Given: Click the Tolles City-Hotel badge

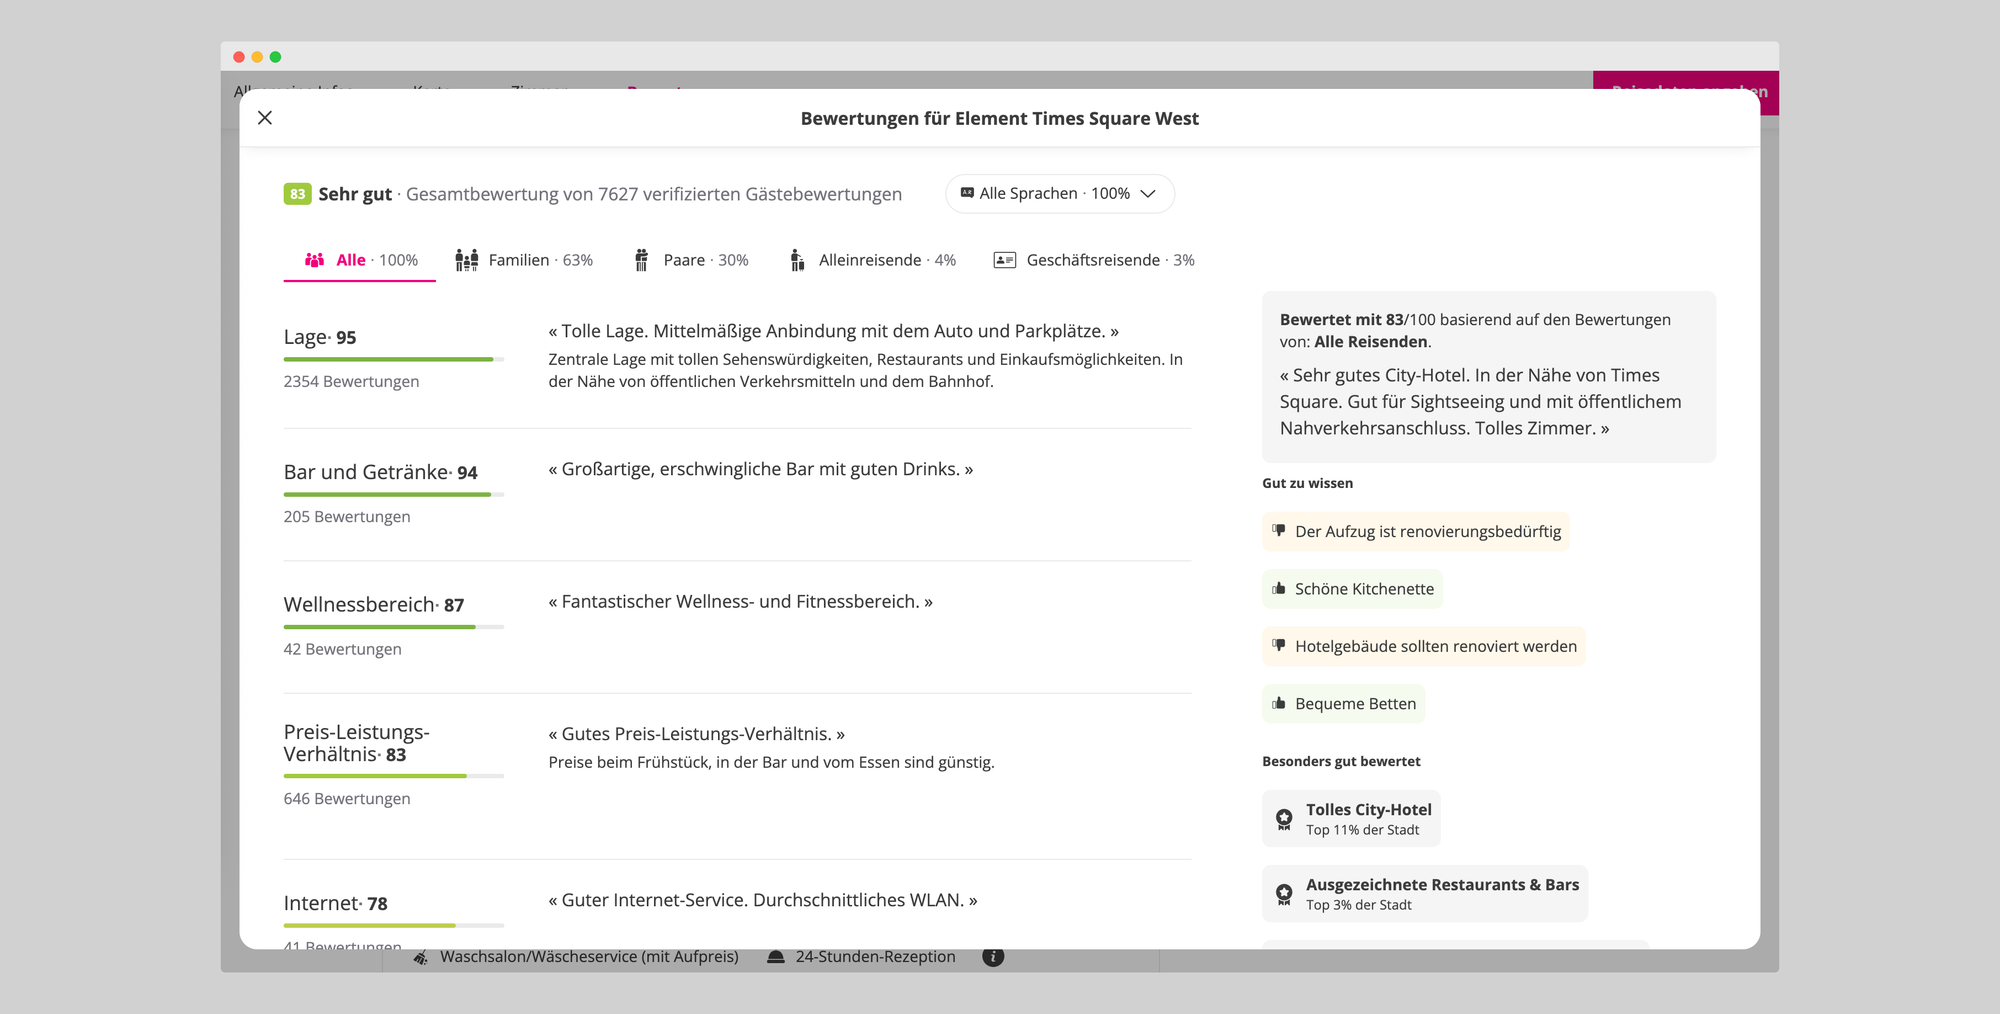Looking at the screenshot, I should click(x=1351, y=819).
